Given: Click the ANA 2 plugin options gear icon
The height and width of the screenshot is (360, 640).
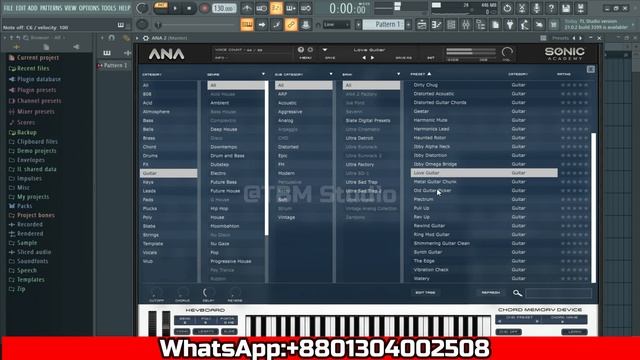Looking at the screenshot, I should coord(146,38).
